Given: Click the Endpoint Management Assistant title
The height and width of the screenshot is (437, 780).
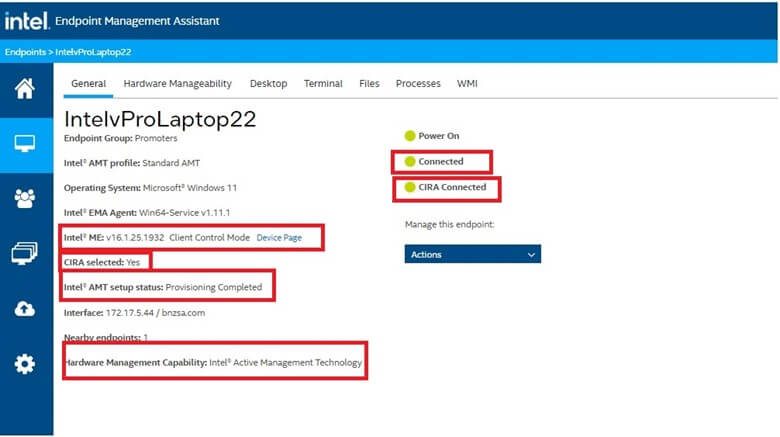Looking at the screenshot, I should (x=137, y=21).
